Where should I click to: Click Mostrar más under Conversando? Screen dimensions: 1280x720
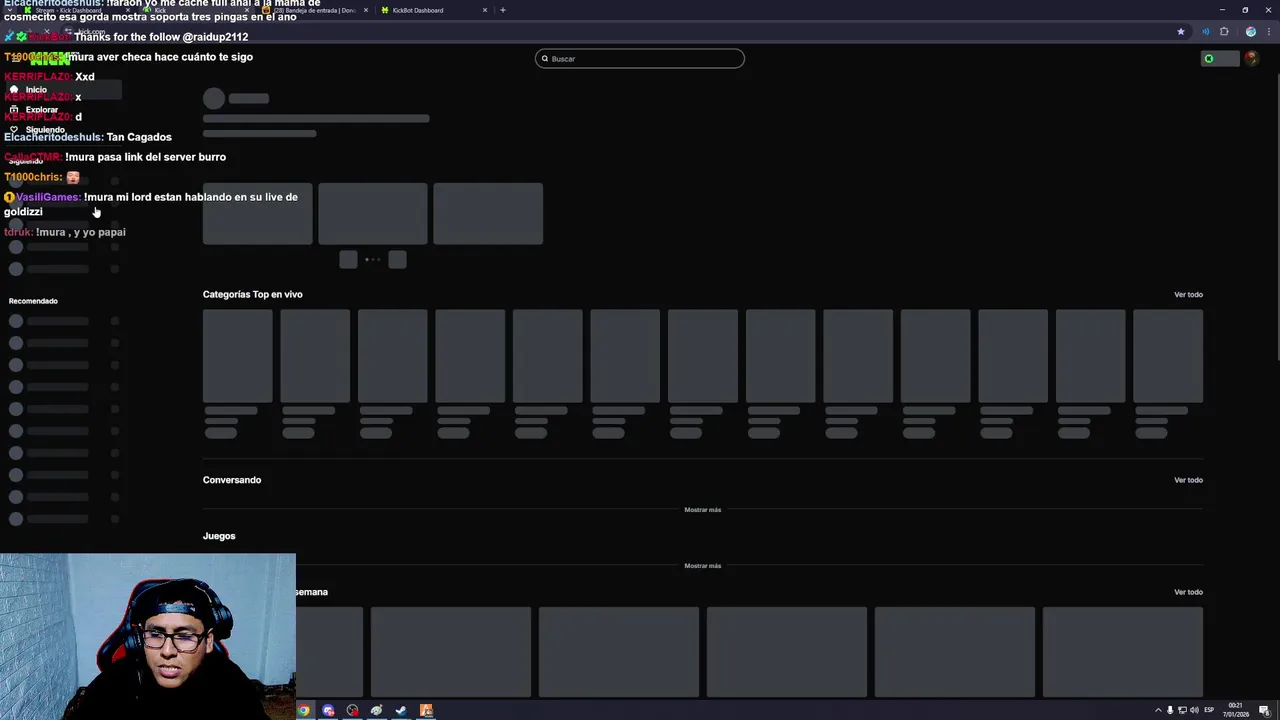[x=702, y=510]
